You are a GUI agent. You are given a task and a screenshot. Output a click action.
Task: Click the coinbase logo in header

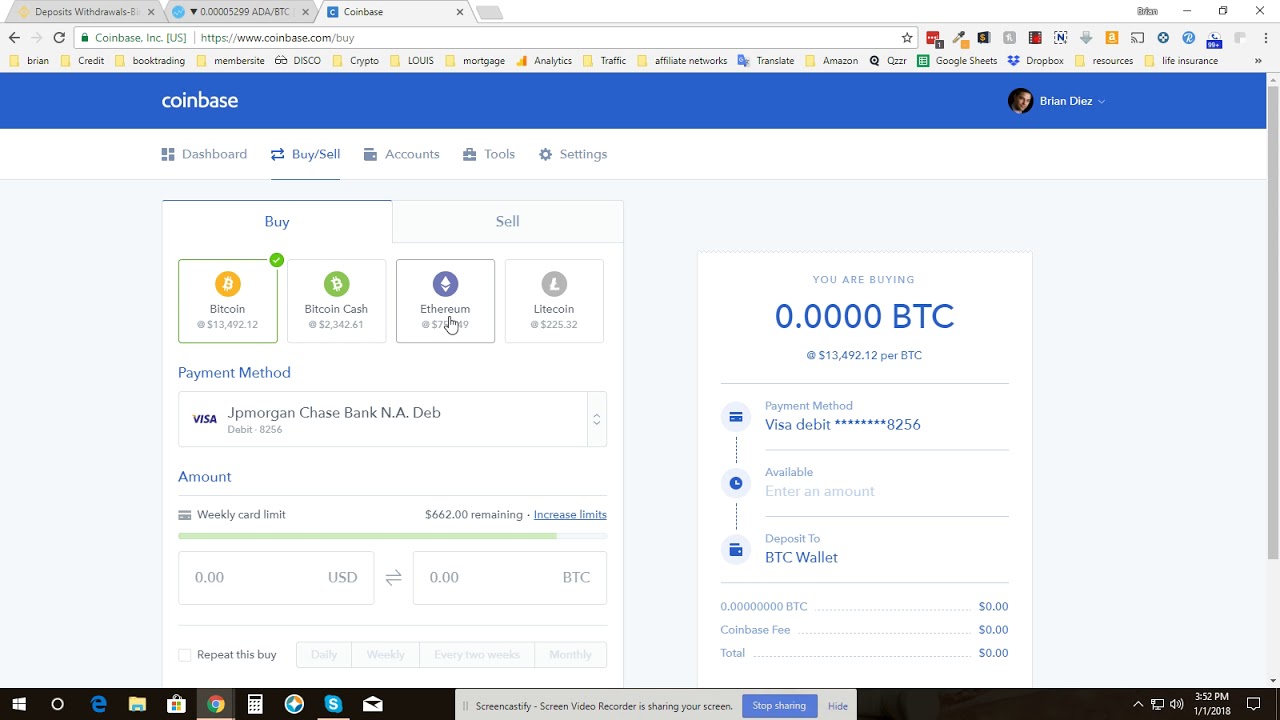(200, 100)
